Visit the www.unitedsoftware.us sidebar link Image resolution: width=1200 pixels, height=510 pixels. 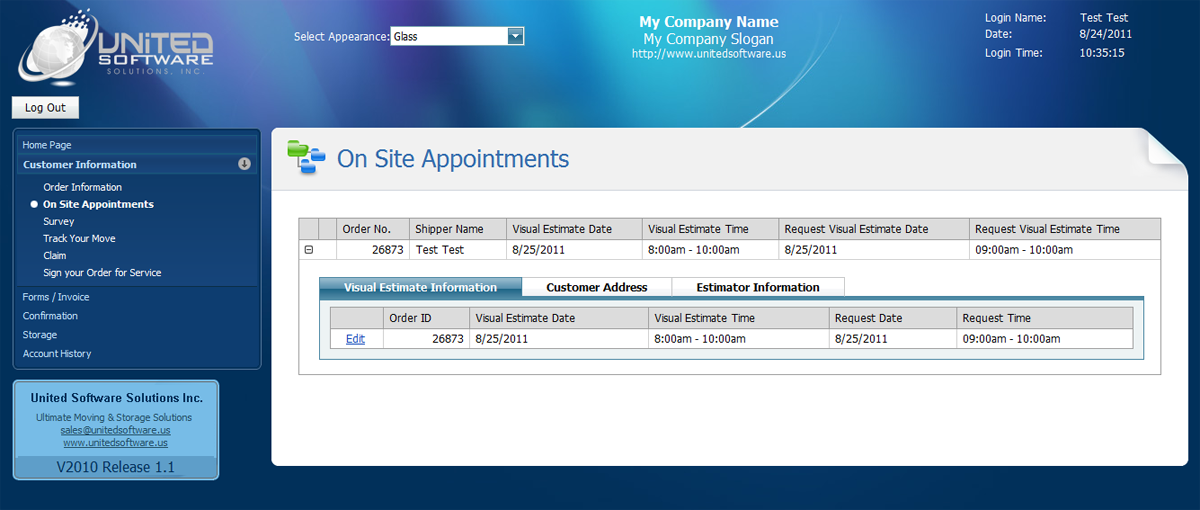click(115, 442)
